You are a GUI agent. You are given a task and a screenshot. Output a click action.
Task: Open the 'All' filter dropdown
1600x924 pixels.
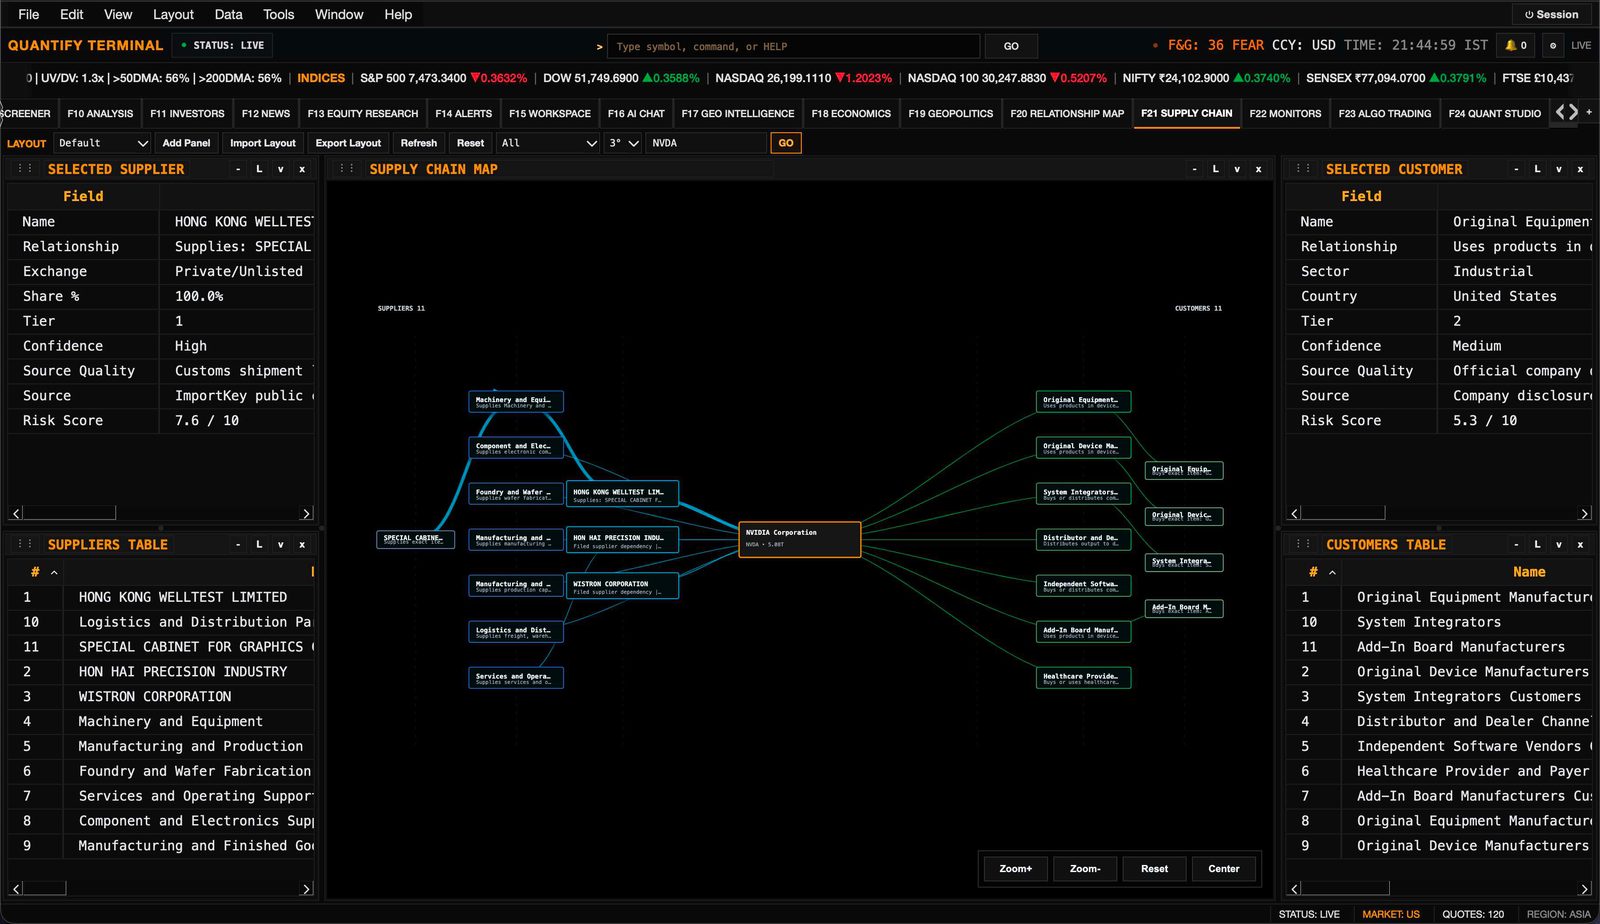click(x=549, y=143)
